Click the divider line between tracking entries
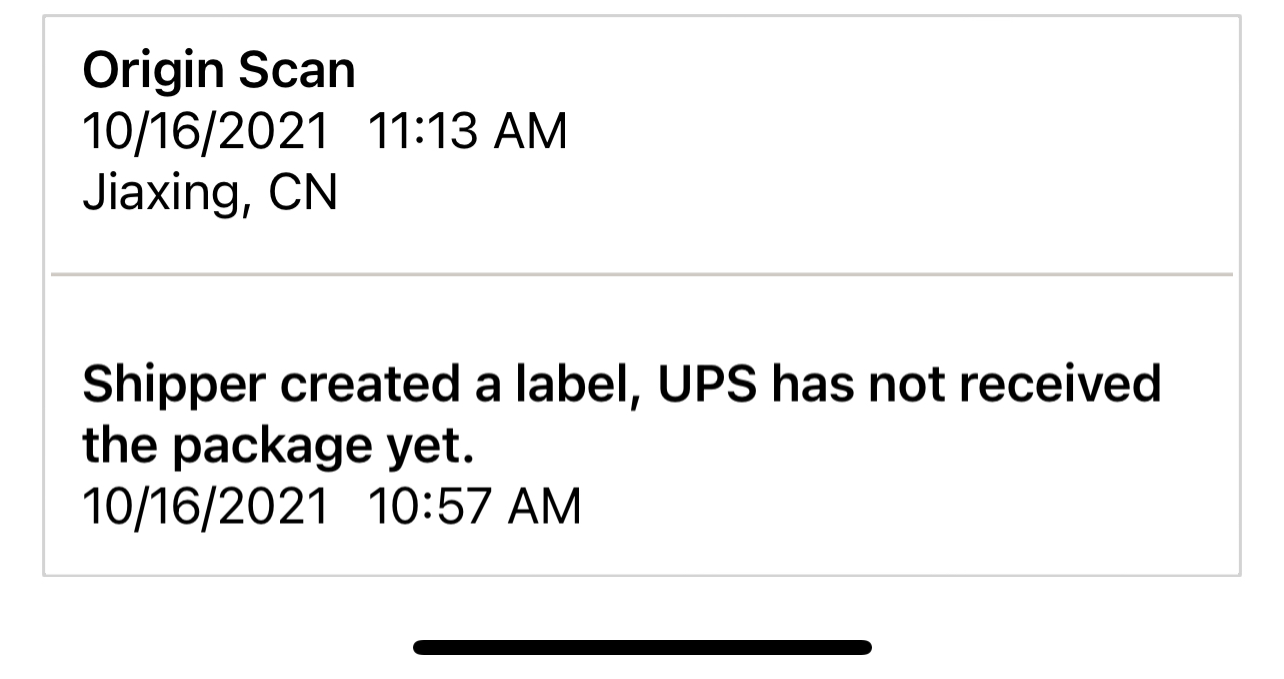1284x679 pixels. [642, 274]
